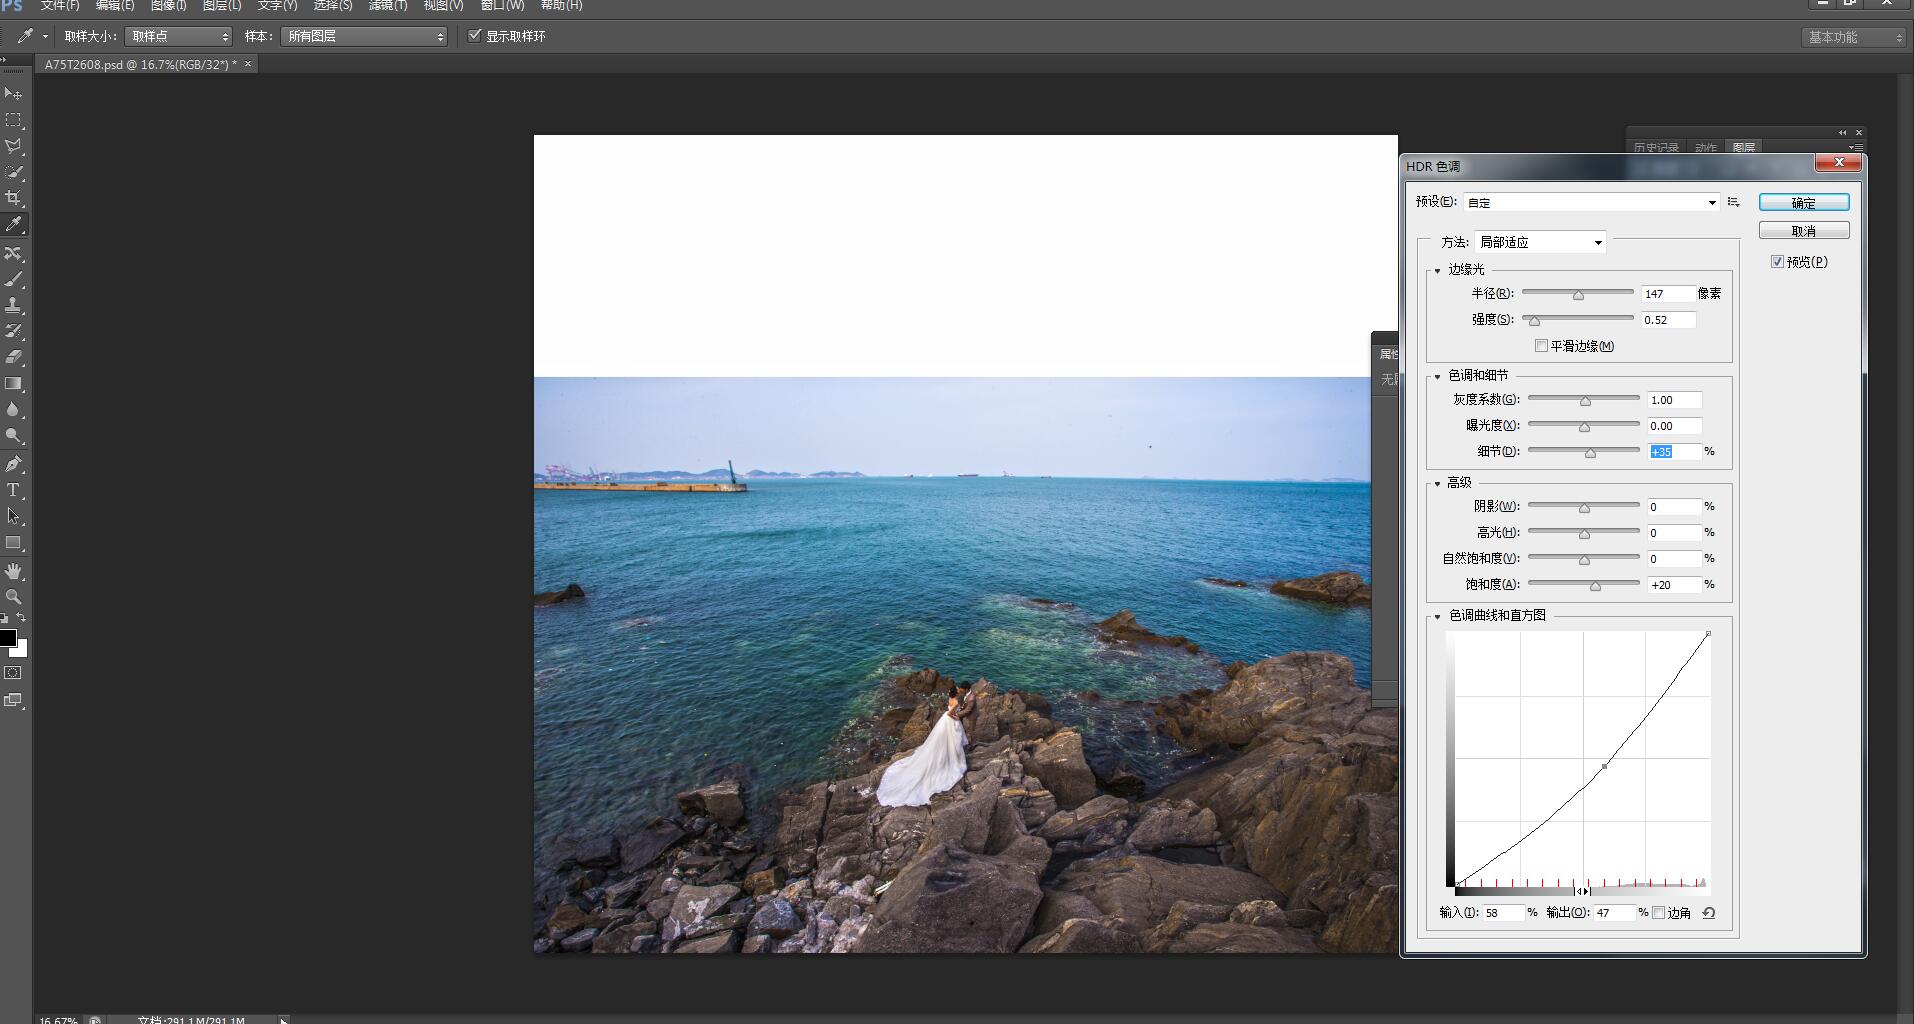Click the 饱和度 slider handle
This screenshot has width=1914, height=1024.
pos(1595,586)
